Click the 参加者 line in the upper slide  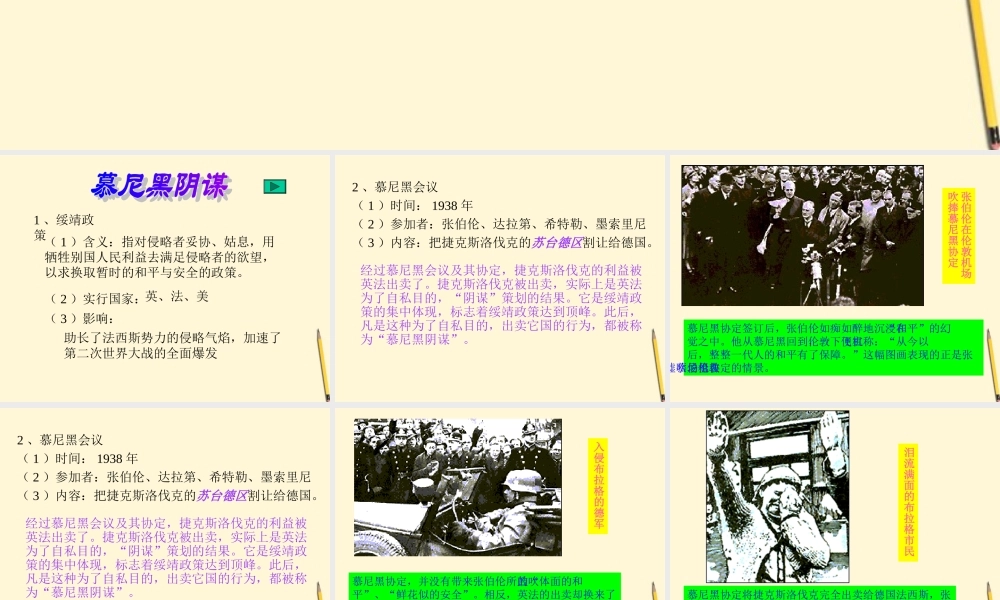(501, 224)
